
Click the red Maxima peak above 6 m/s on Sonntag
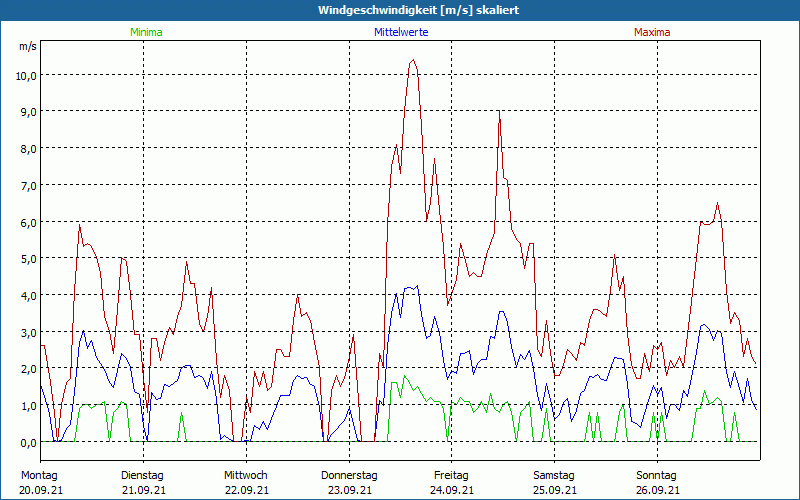point(717,204)
